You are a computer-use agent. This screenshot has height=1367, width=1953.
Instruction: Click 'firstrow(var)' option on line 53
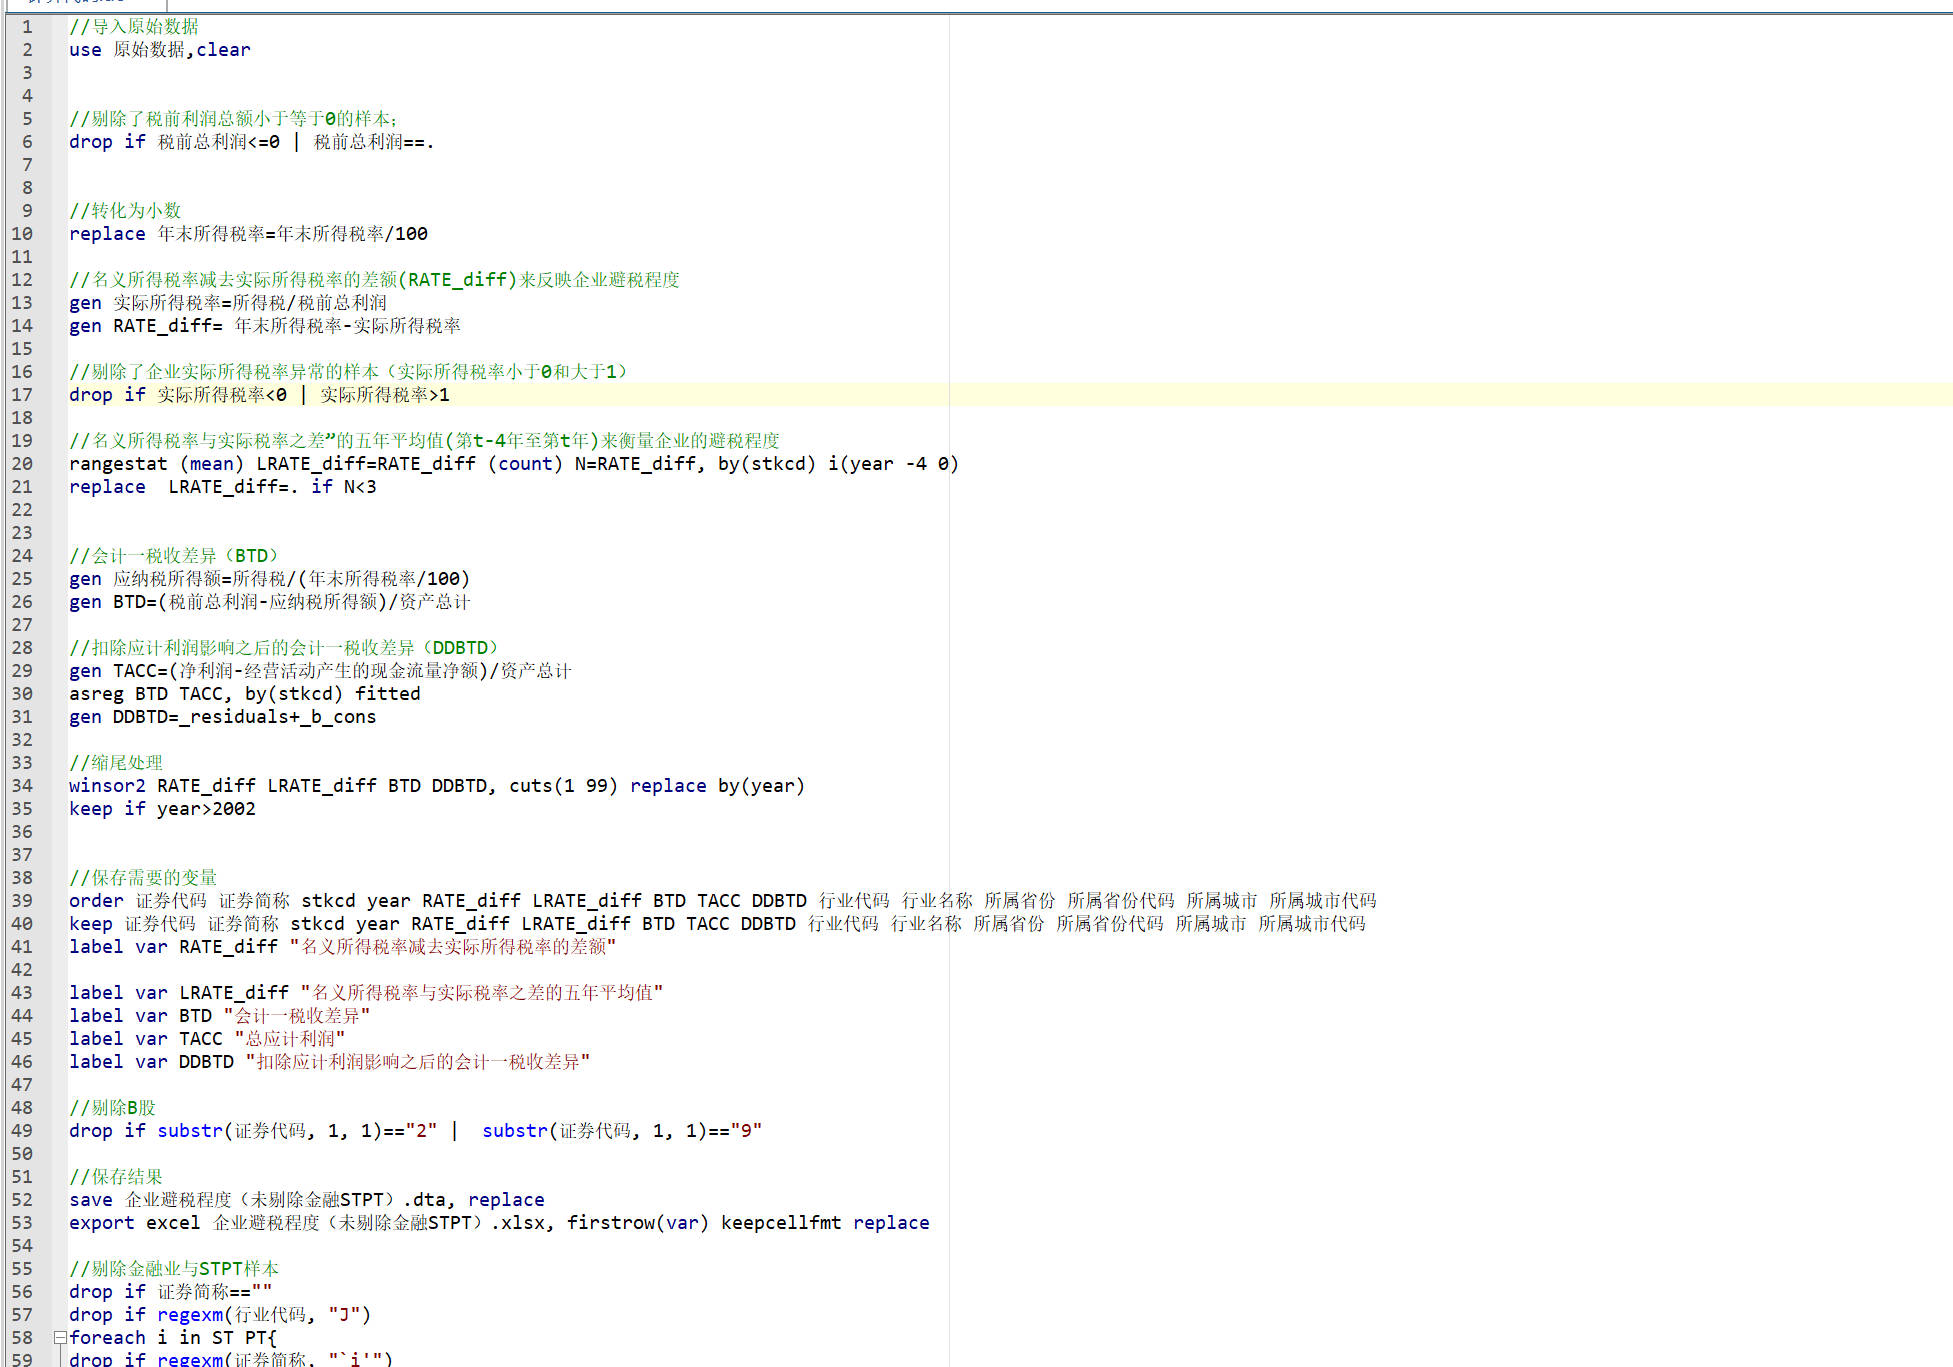[x=637, y=1223]
